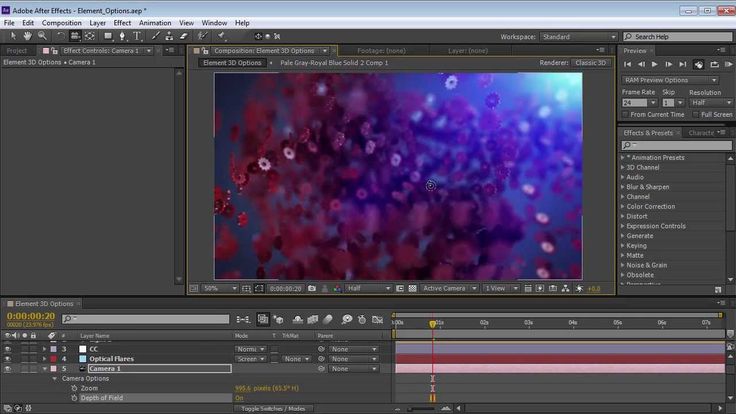Image resolution: width=736 pixels, height=414 pixels.
Task: Click the RAM preview button
Action: [728, 64]
